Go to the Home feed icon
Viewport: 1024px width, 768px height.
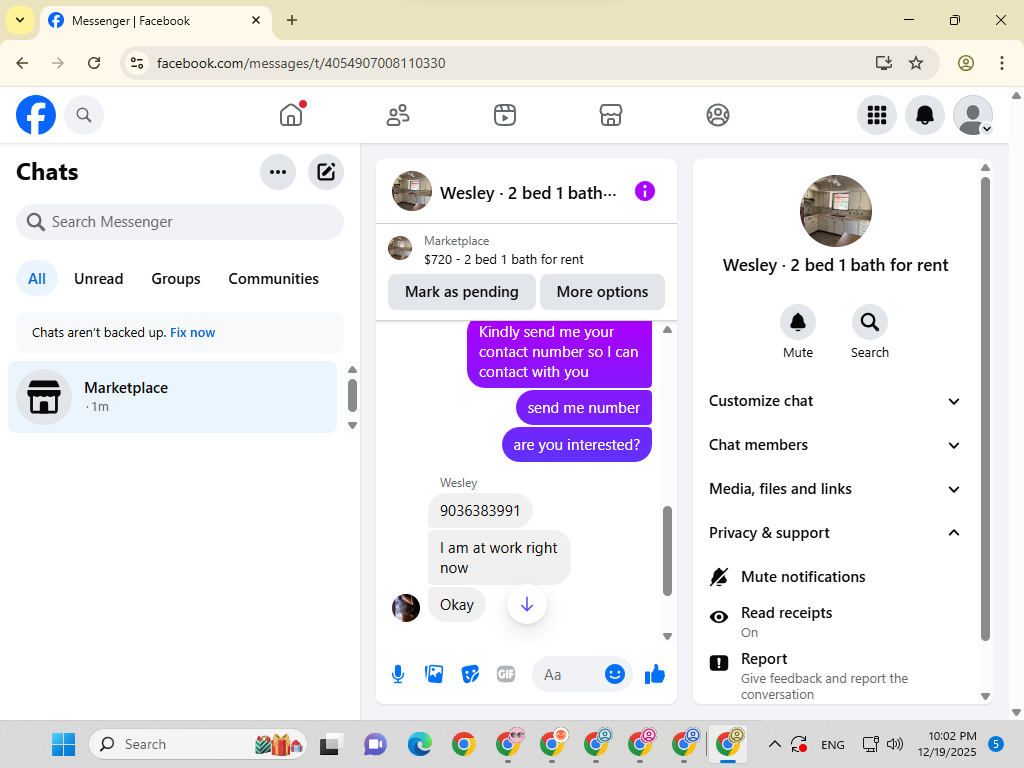291,115
